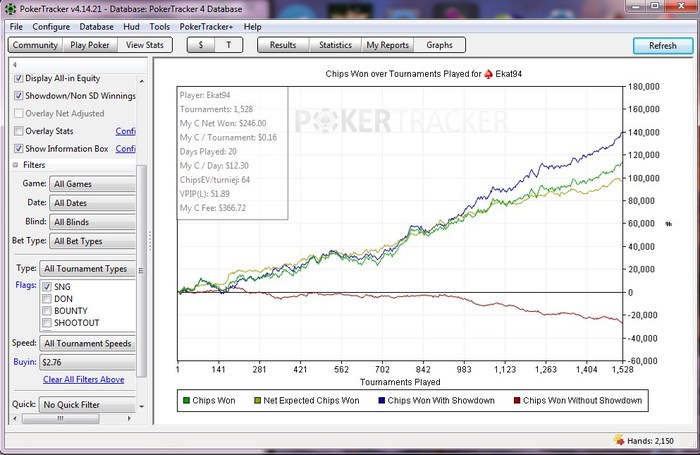Click Clear All Filters Above link
700x455 pixels.
click(x=83, y=380)
